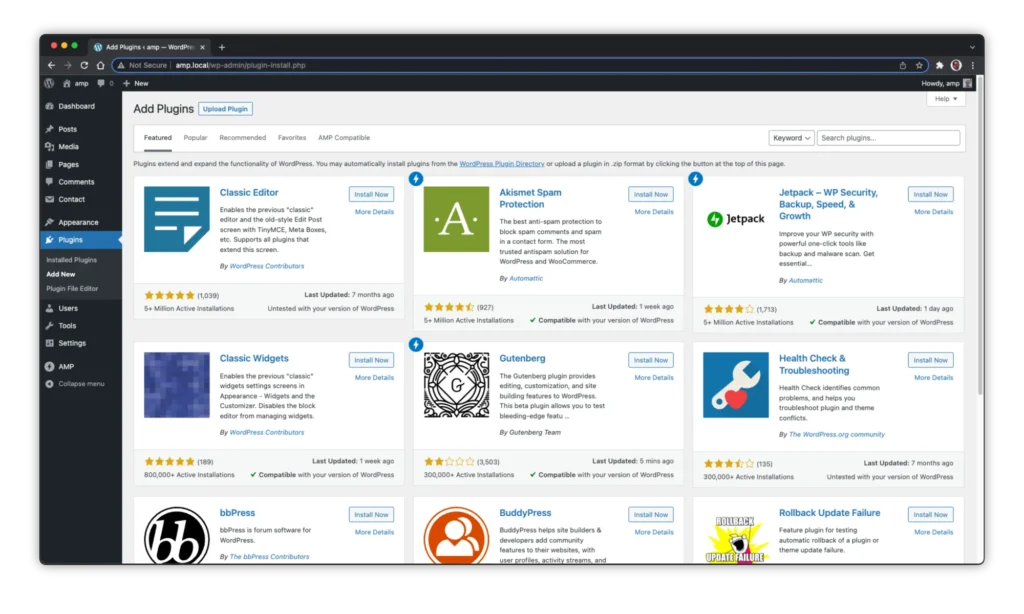Click the Classic Widgets plugin thumbnail
Screen dimensions: 1024x614
[177, 385]
